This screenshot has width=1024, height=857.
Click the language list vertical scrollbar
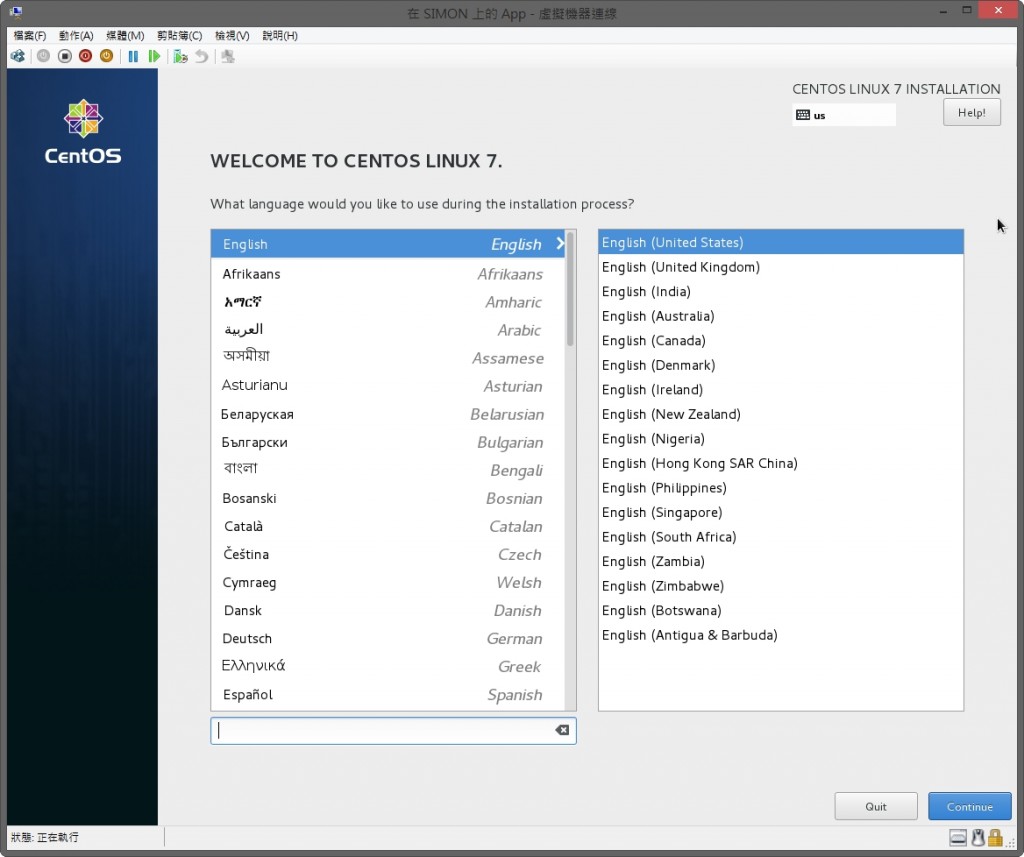[x=570, y=289]
